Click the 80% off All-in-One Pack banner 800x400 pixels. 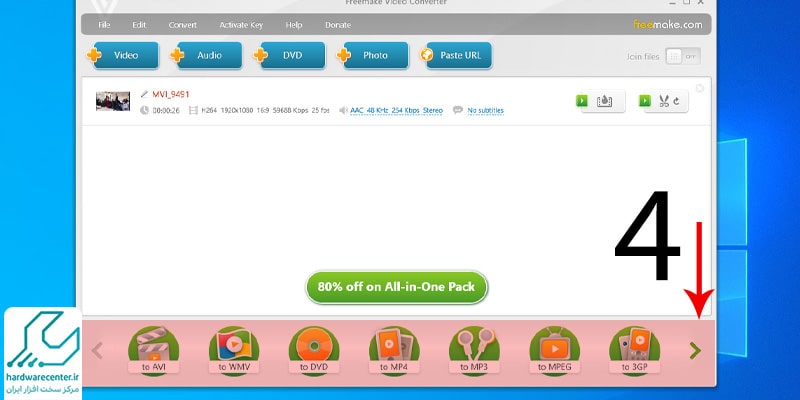coord(396,287)
